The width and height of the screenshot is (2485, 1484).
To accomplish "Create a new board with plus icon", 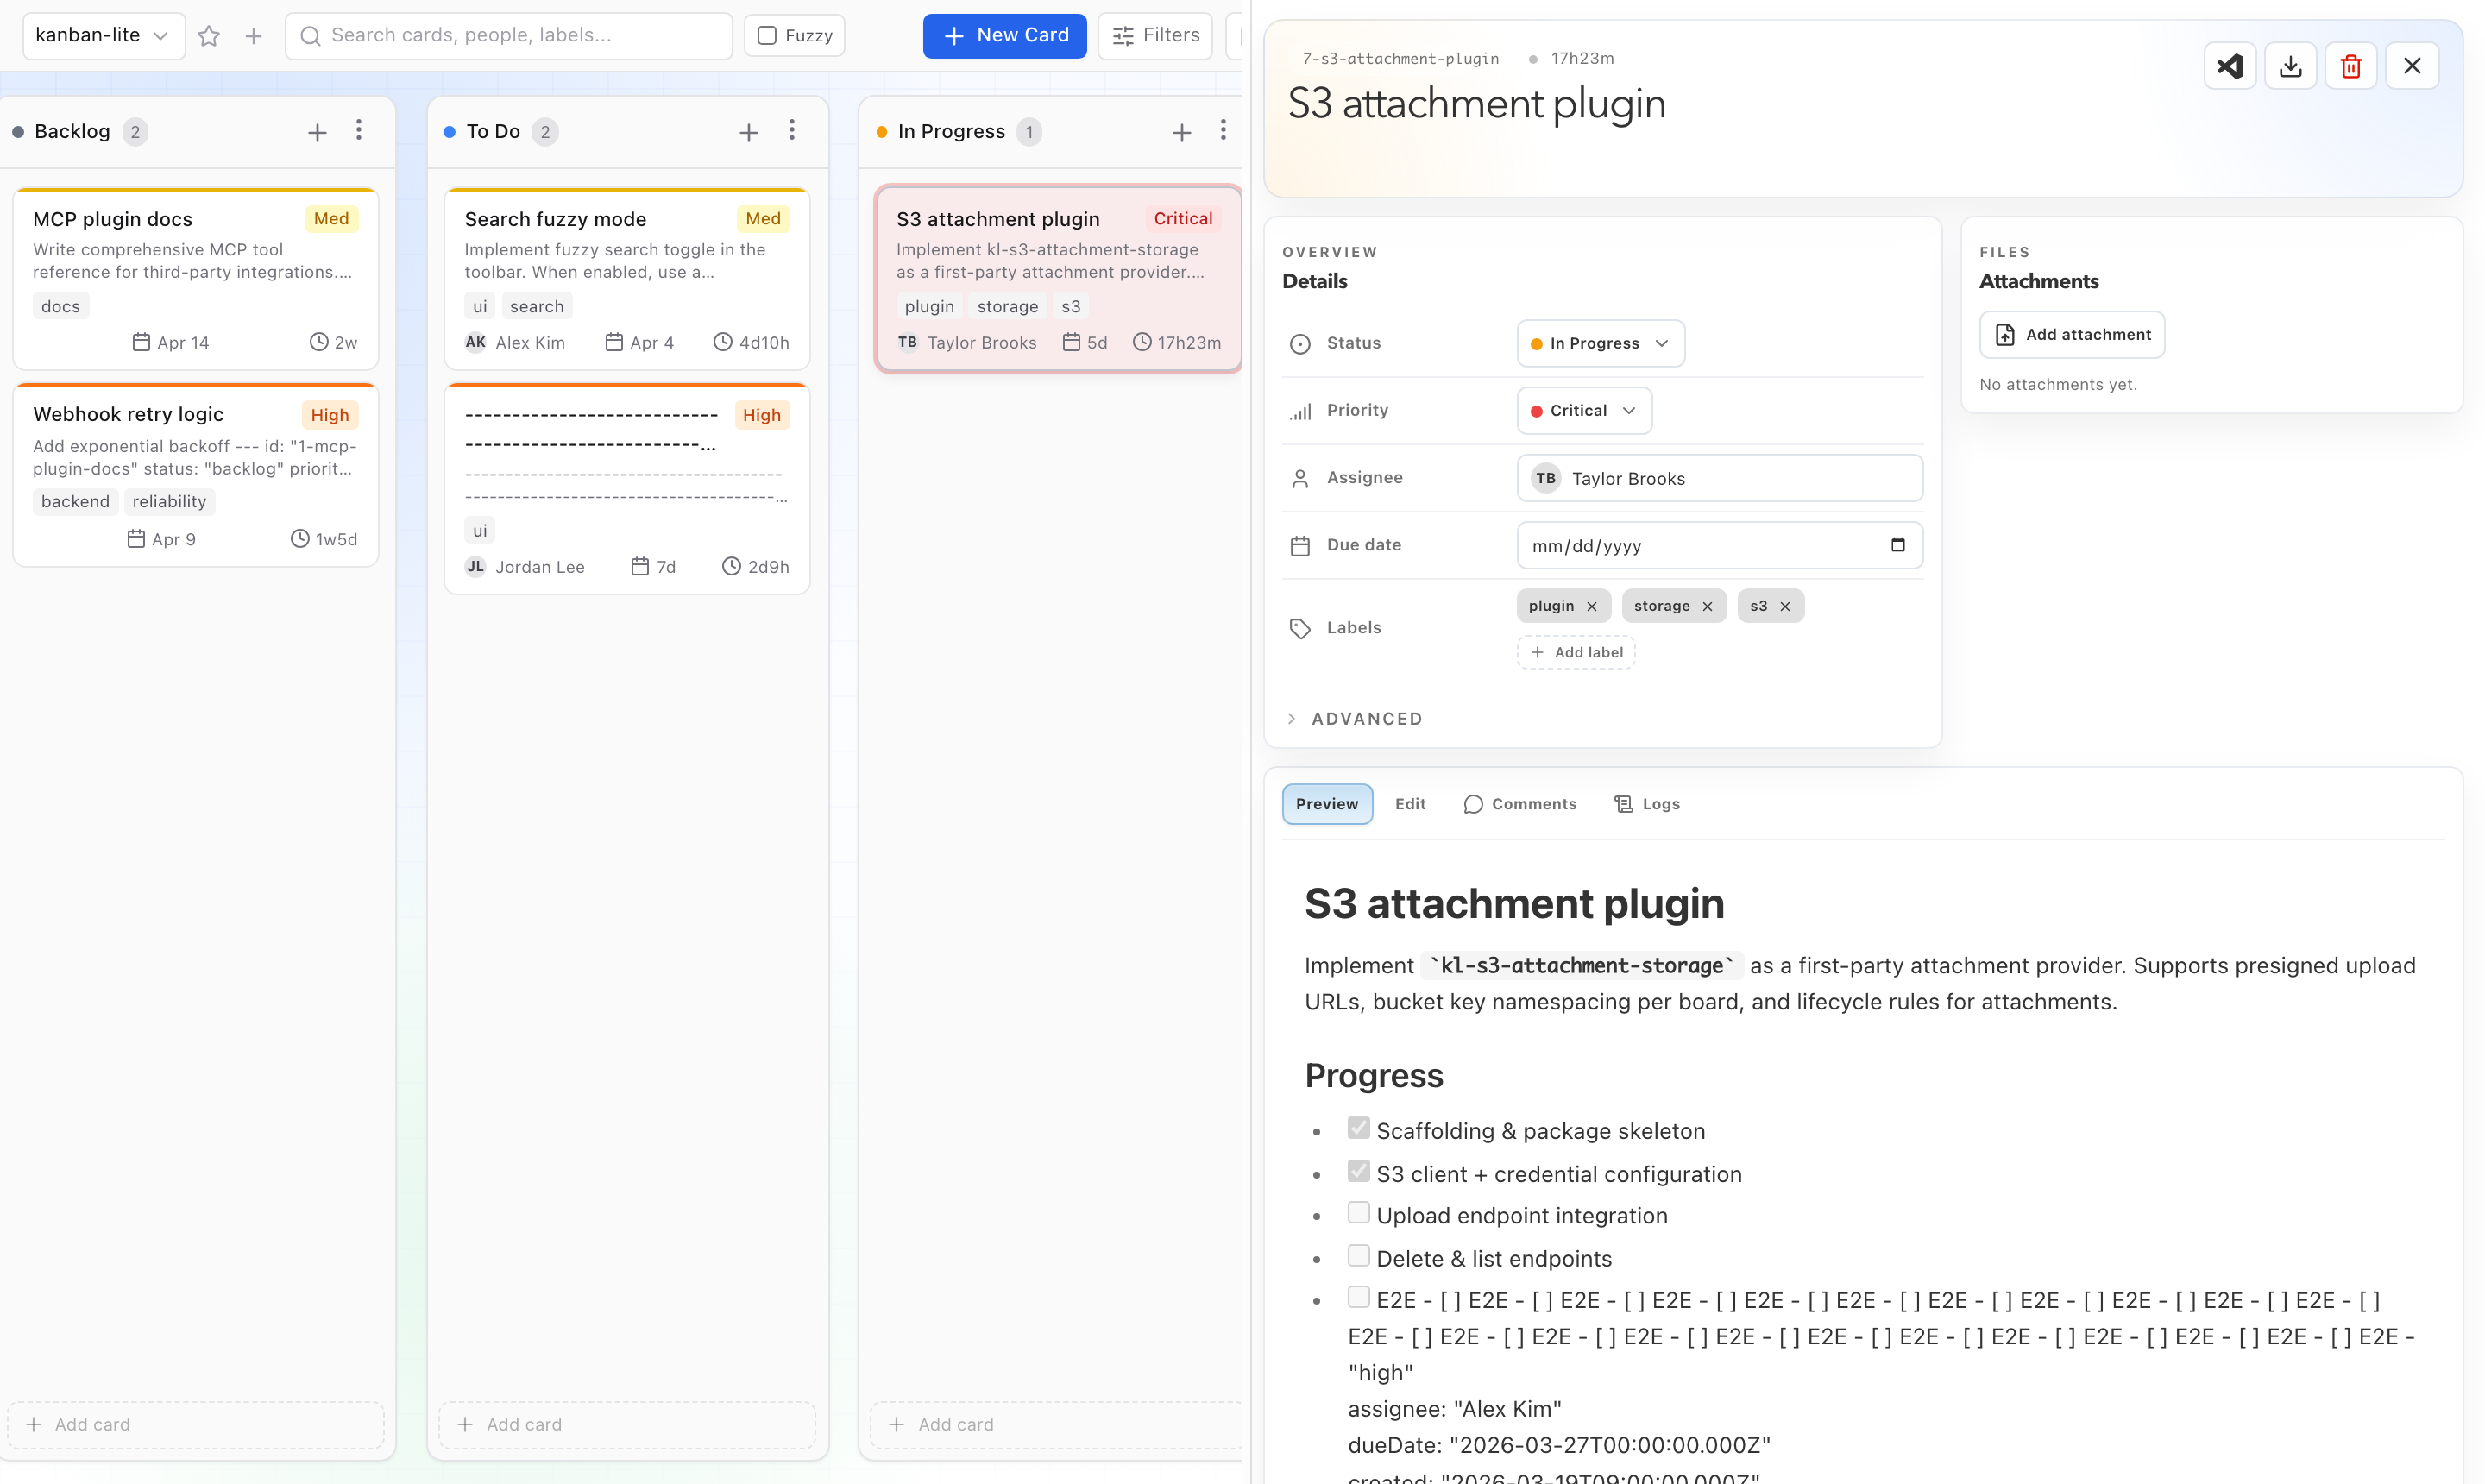I will [x=253, y=35].
